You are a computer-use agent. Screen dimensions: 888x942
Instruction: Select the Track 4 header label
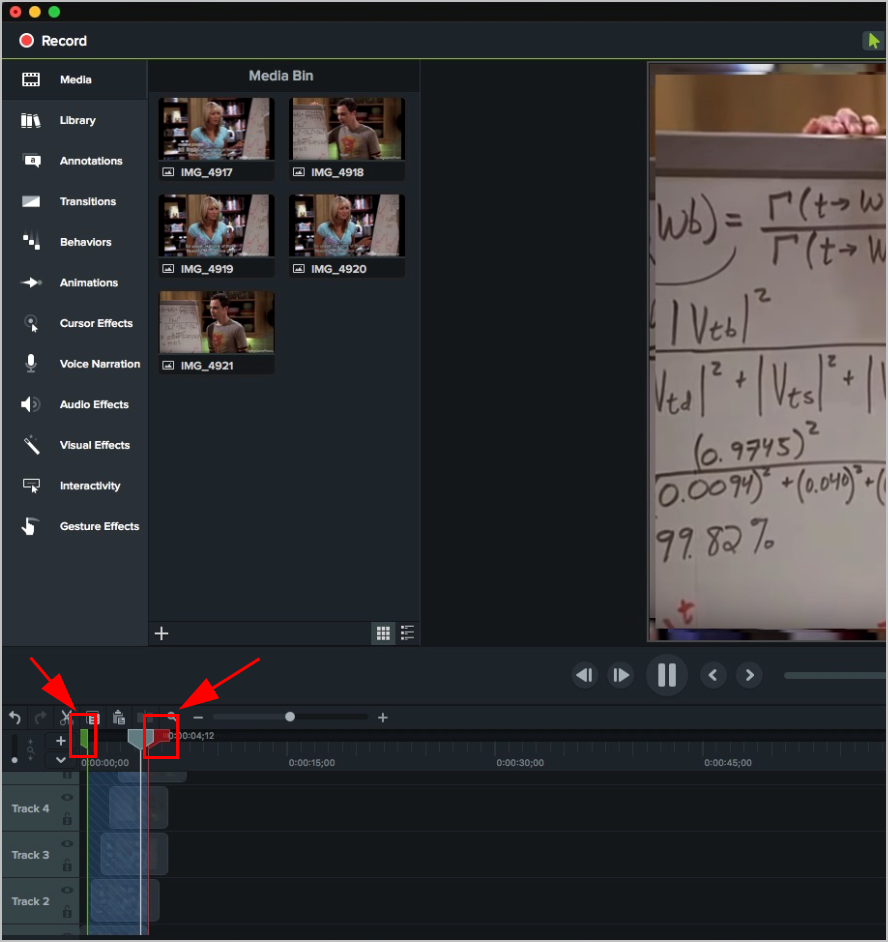tap(31, 809)
